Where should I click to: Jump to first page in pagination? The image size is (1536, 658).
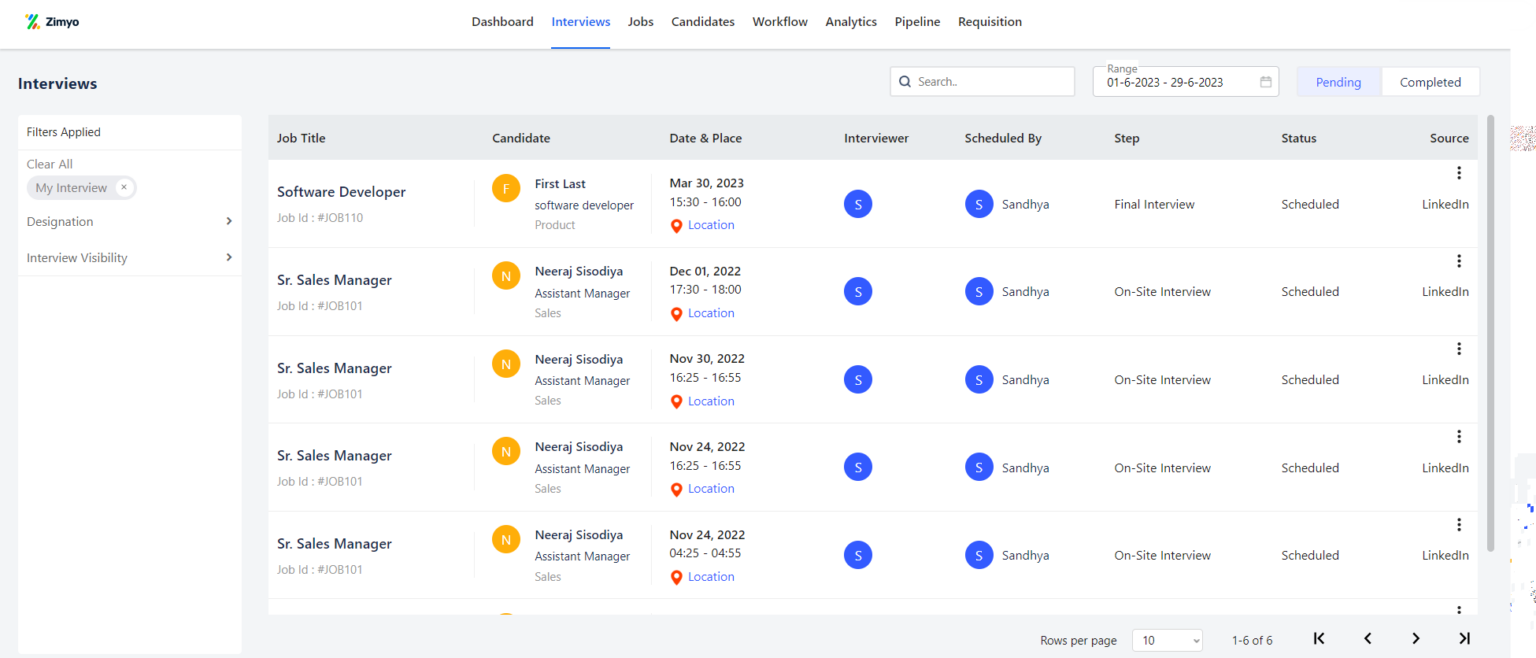pos(1319,639)
